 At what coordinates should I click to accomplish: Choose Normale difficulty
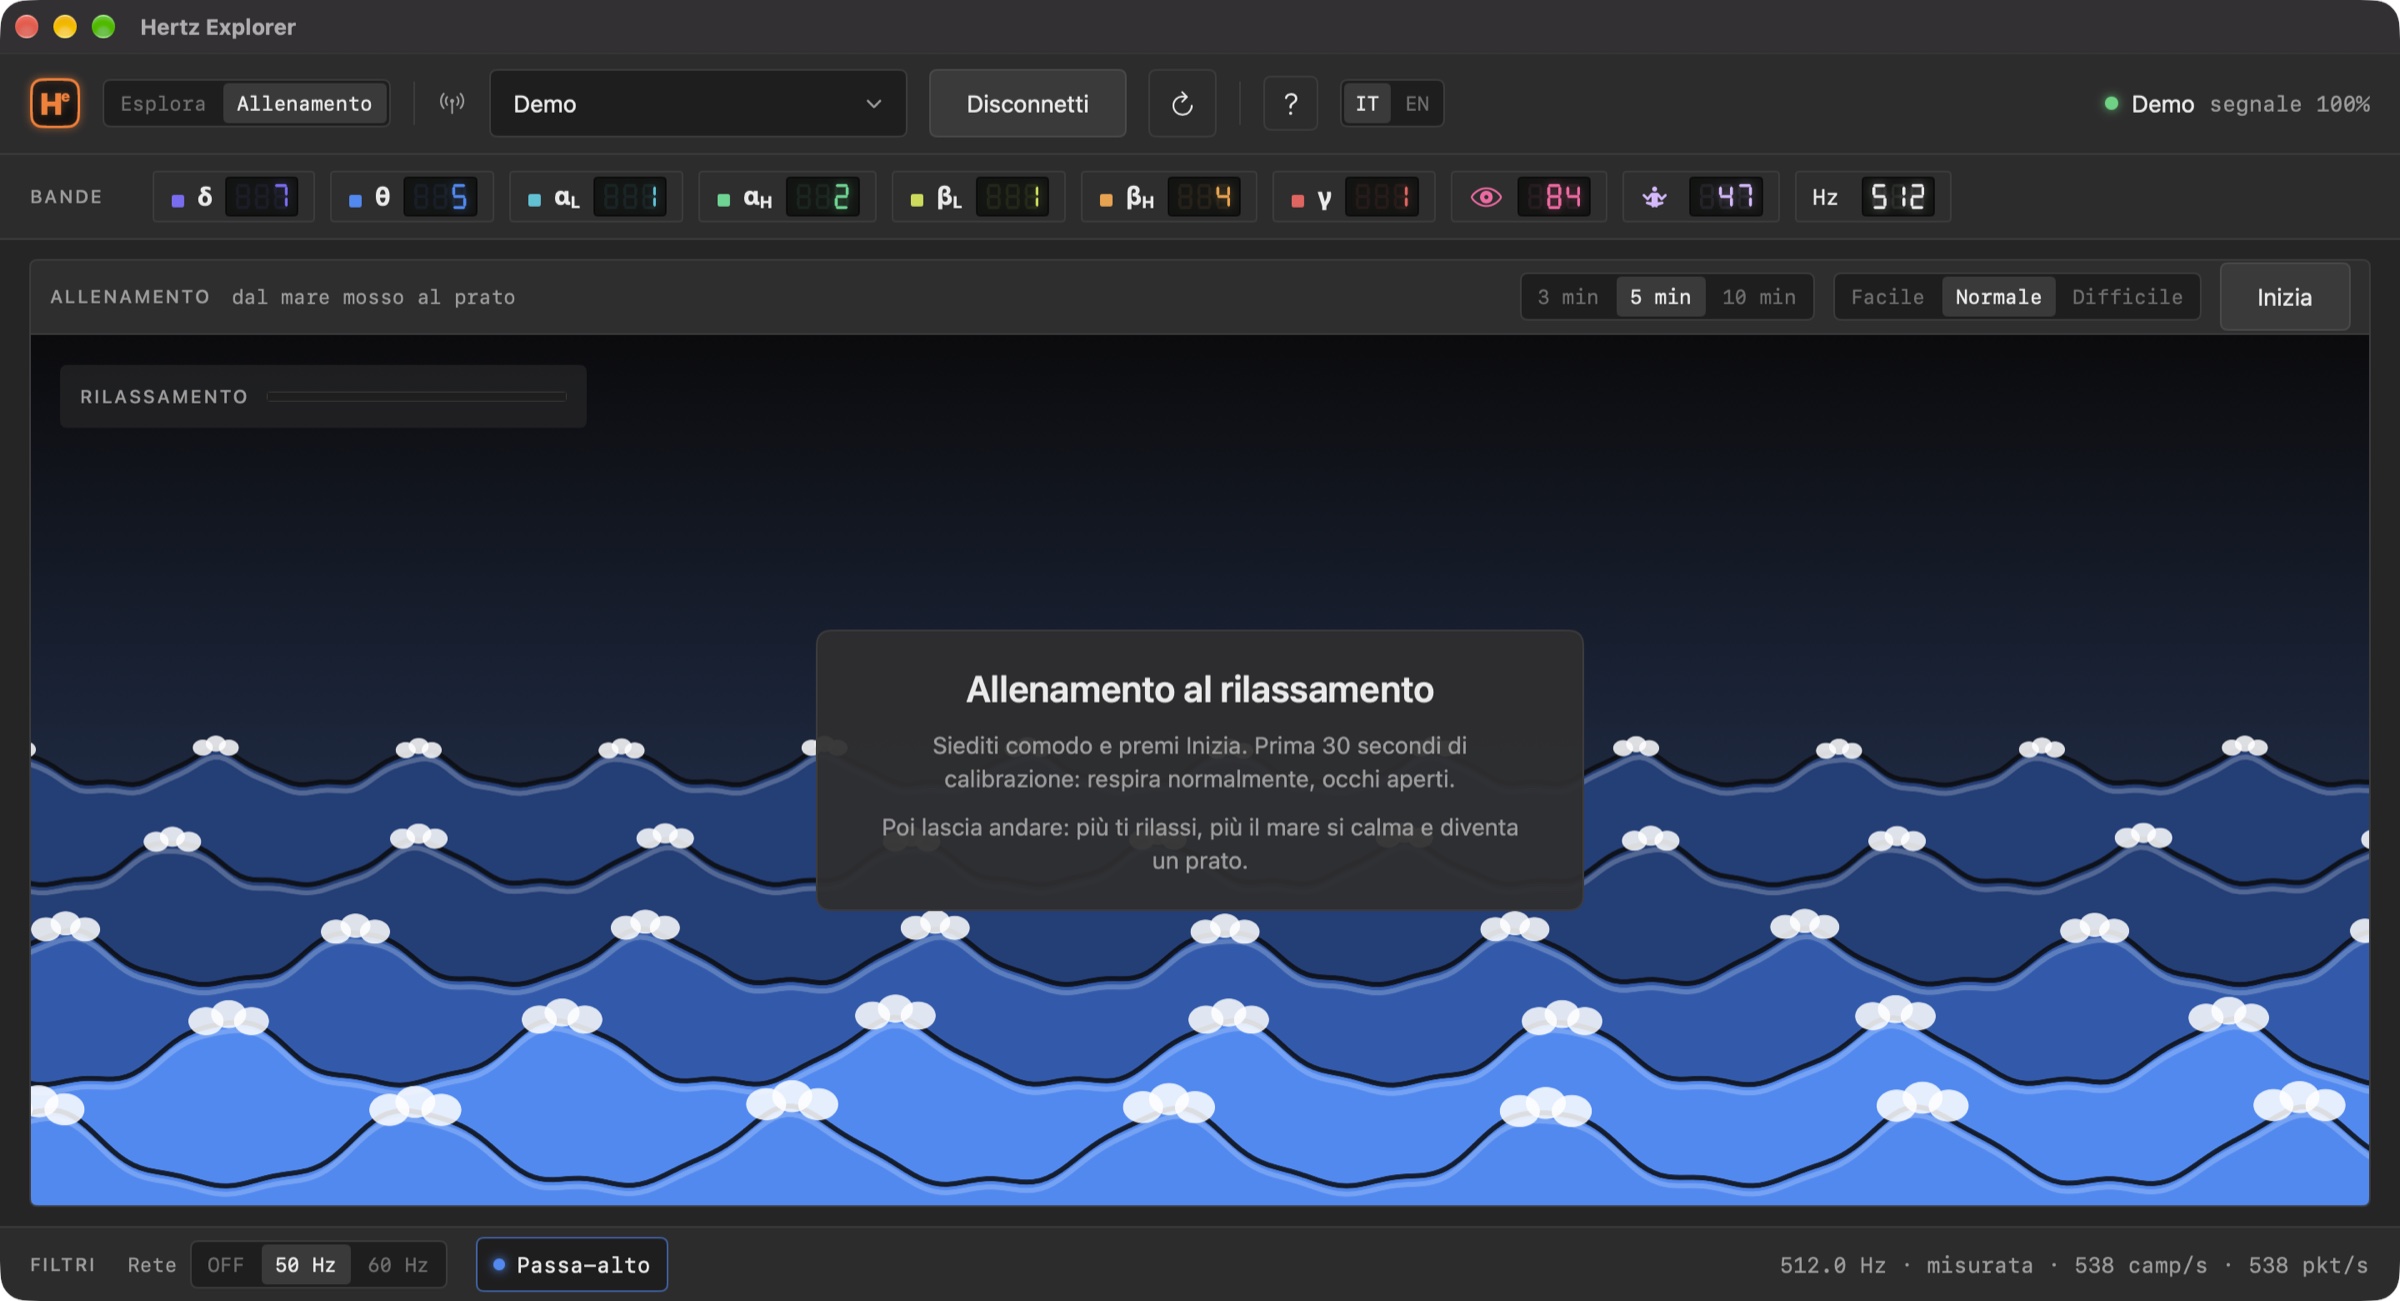point(1998,297)
